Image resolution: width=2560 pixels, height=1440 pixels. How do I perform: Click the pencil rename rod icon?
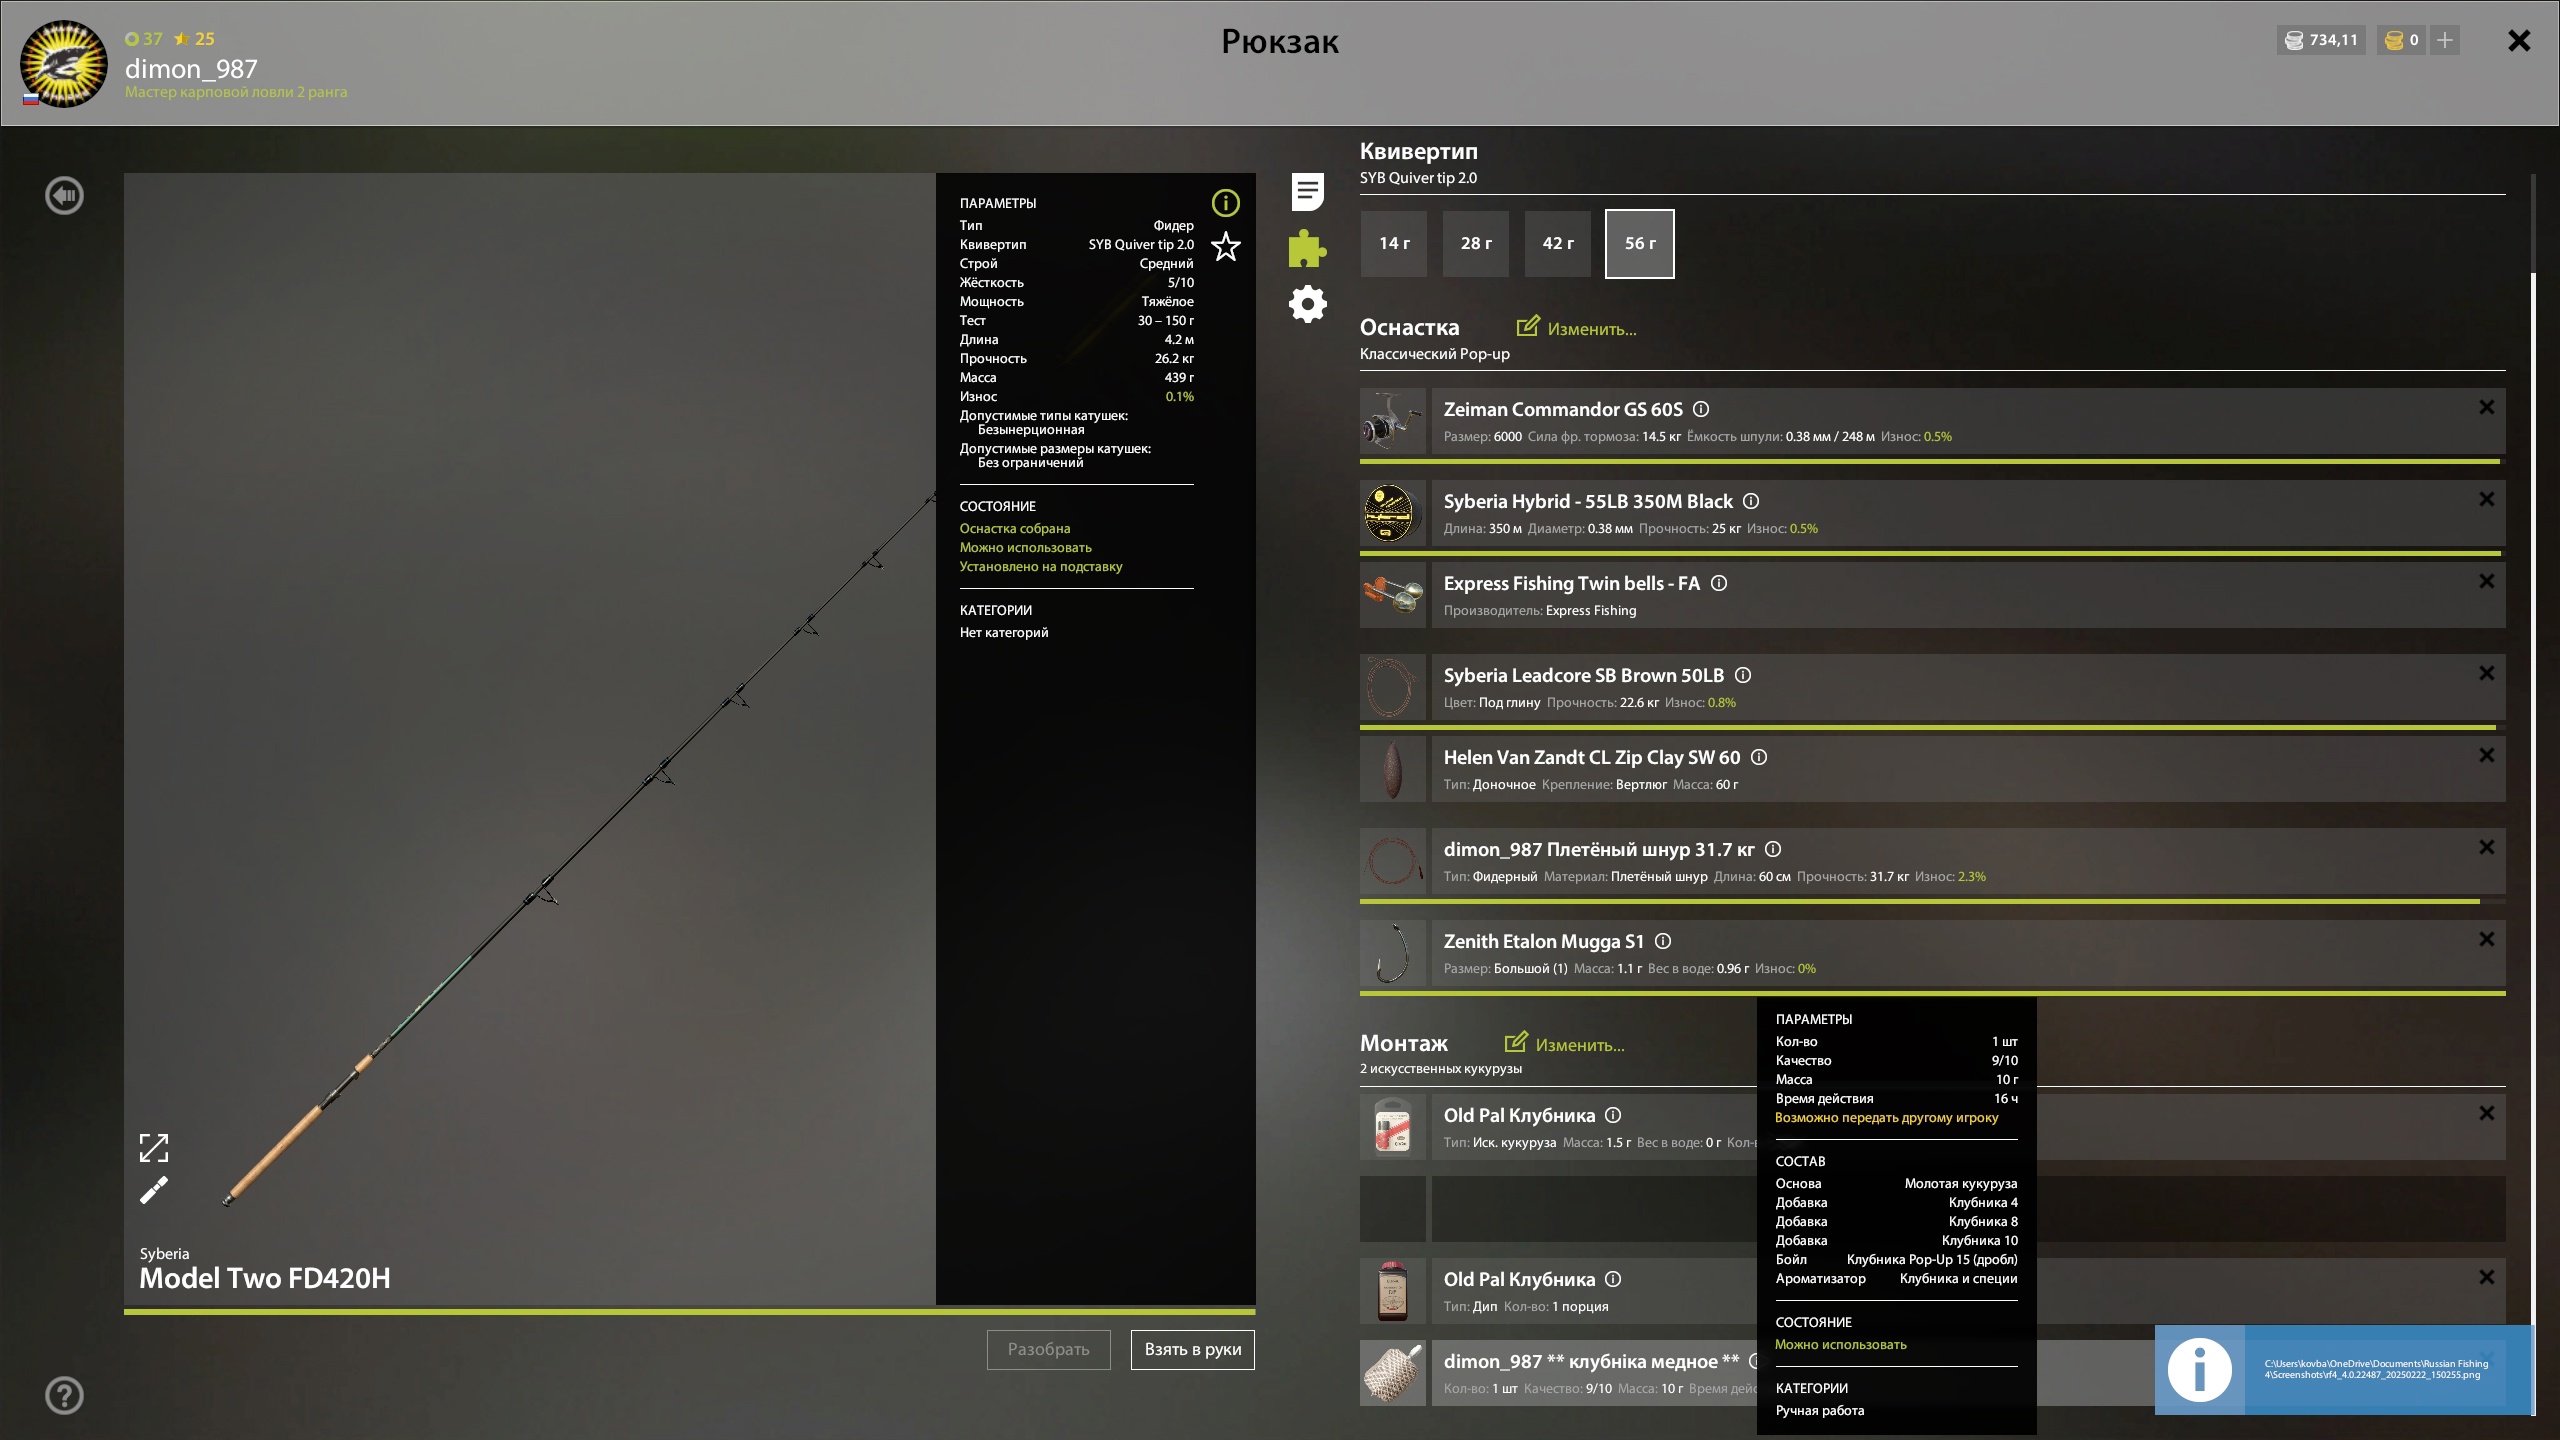[153, 1191]
